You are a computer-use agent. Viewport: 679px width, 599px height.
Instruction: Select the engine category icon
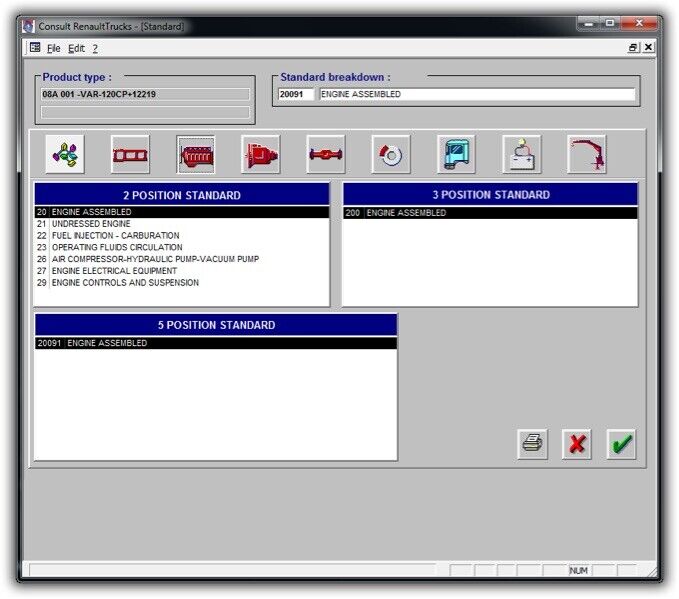pyautogui.click(x=196, y=155)
